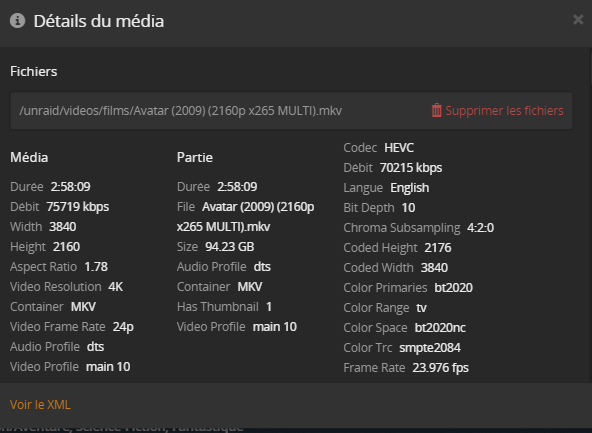Select the Débit value 70215 kbps
Viewport: 592px width, 433px height.
(411, 168)
